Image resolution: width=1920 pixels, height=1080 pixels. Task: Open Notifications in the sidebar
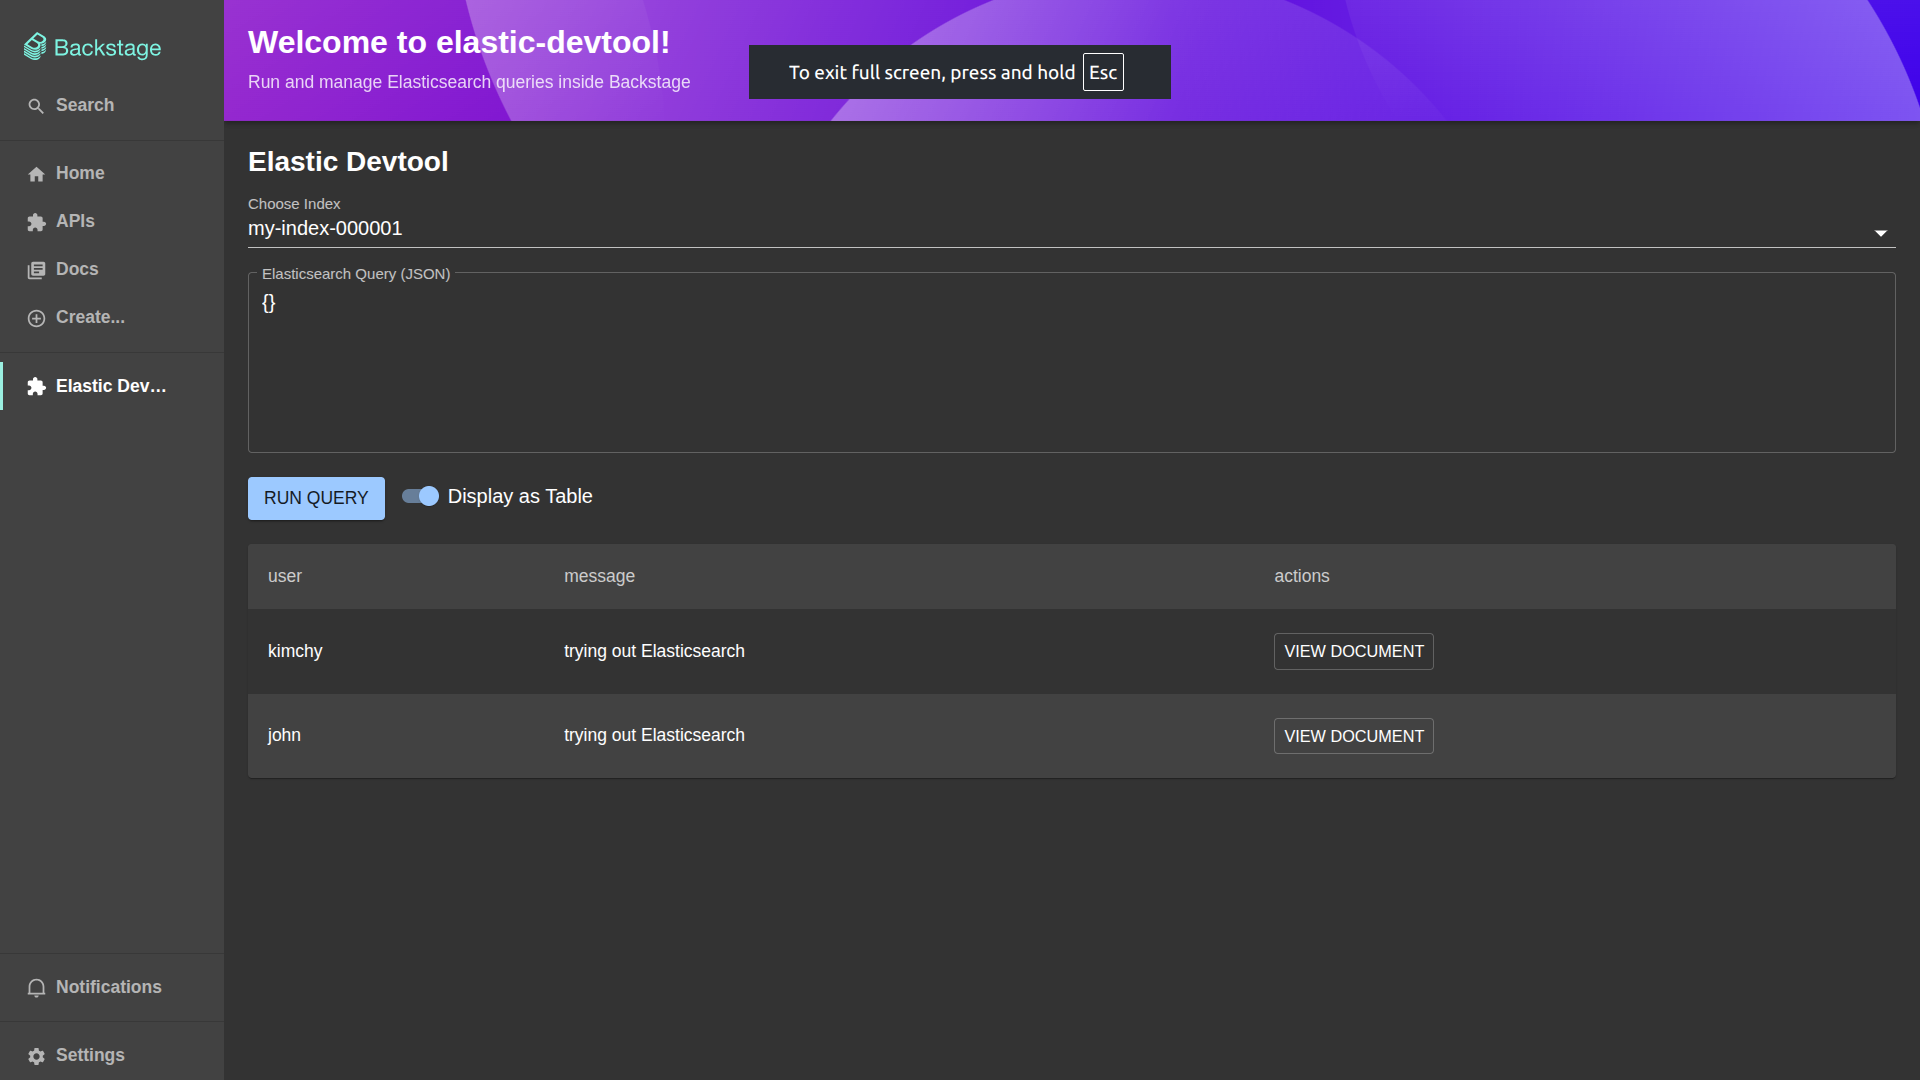click(112, 987)
